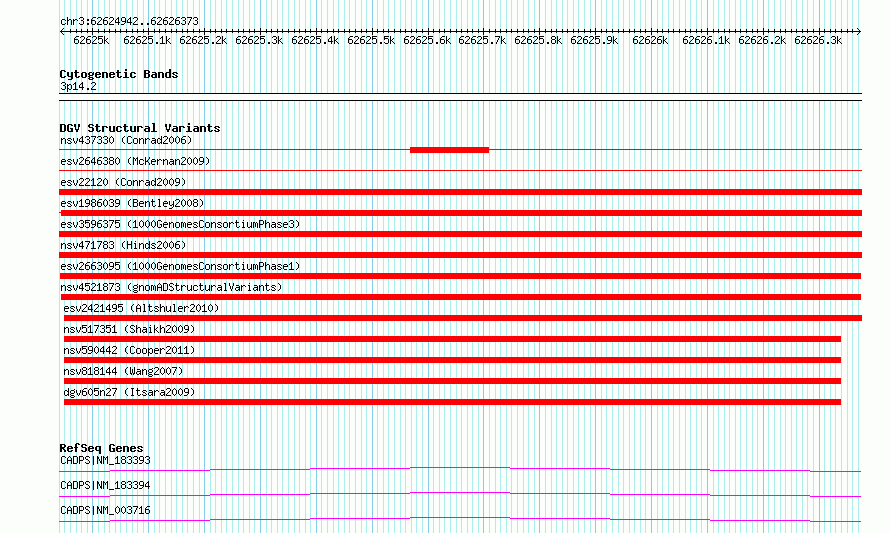
Task: Open the nsv818144 (Wang2007) variant
Action: (x=123, y=371)
